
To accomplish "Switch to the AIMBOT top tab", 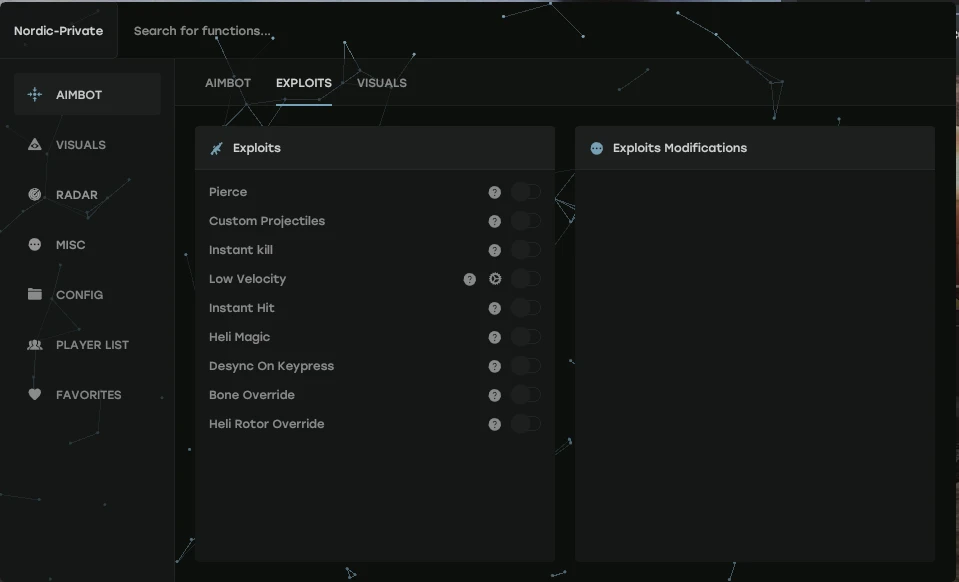I will tap(228, 83).
